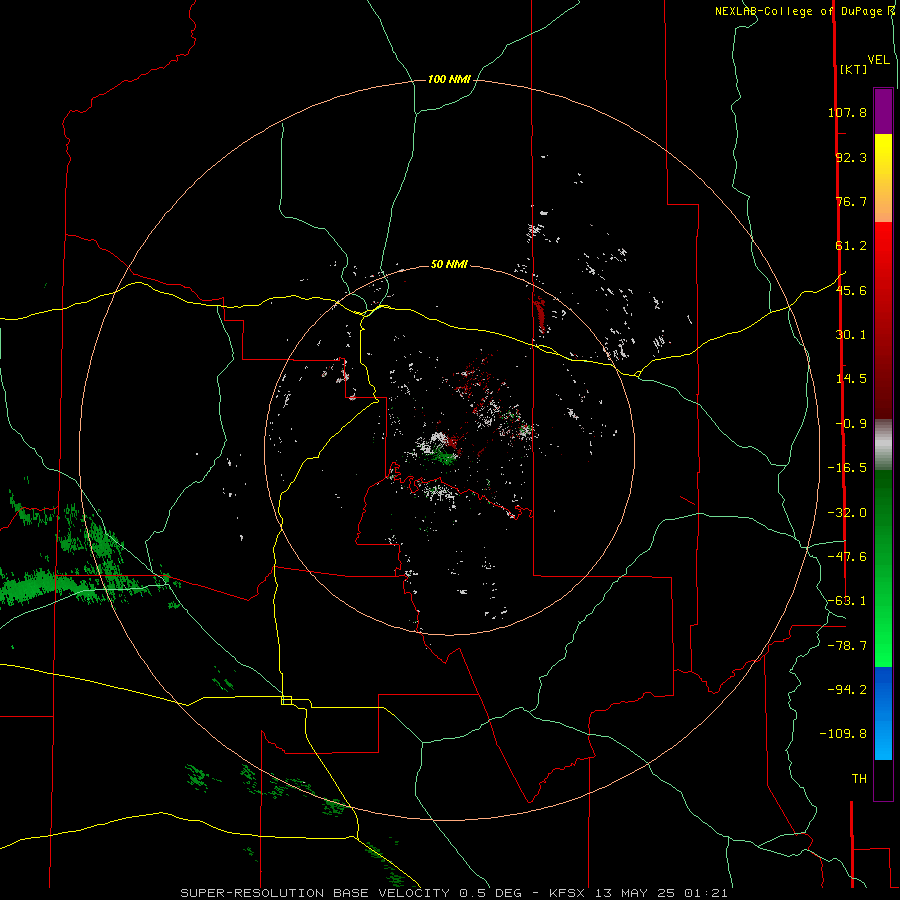Click the small yellow square highway marker
900x900 pixels.
pyautogui.click(x=286, y=700)
